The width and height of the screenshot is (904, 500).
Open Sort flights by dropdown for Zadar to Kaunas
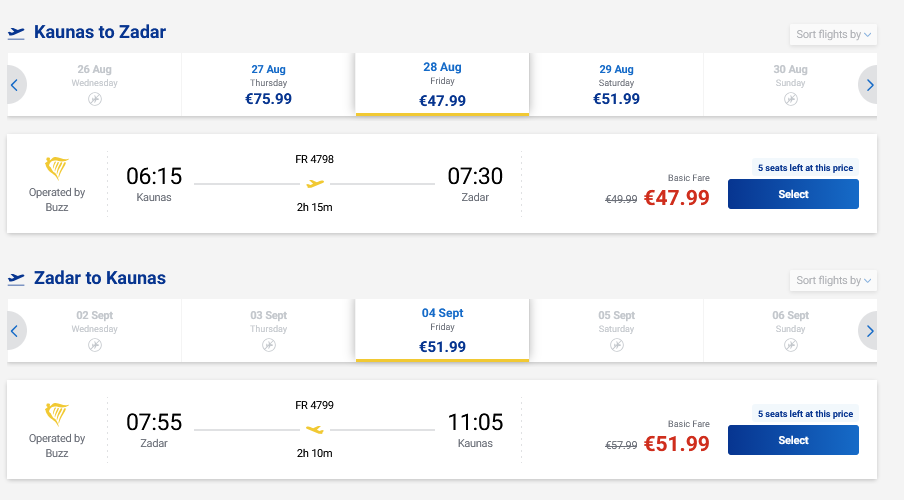(x=833, y=281)
